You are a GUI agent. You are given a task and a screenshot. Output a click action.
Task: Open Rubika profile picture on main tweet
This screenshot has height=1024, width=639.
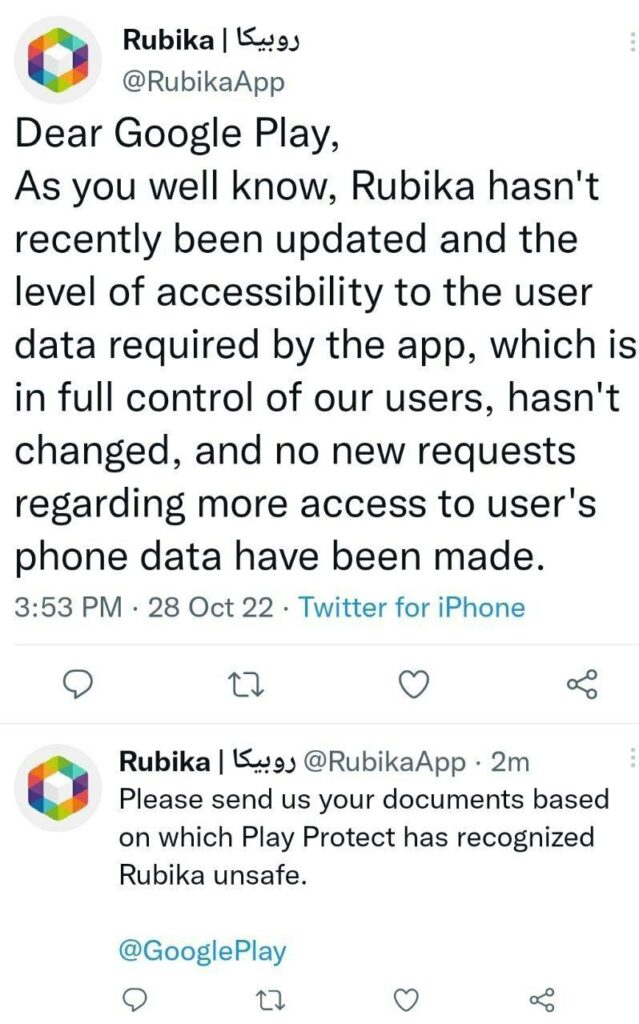57,59
